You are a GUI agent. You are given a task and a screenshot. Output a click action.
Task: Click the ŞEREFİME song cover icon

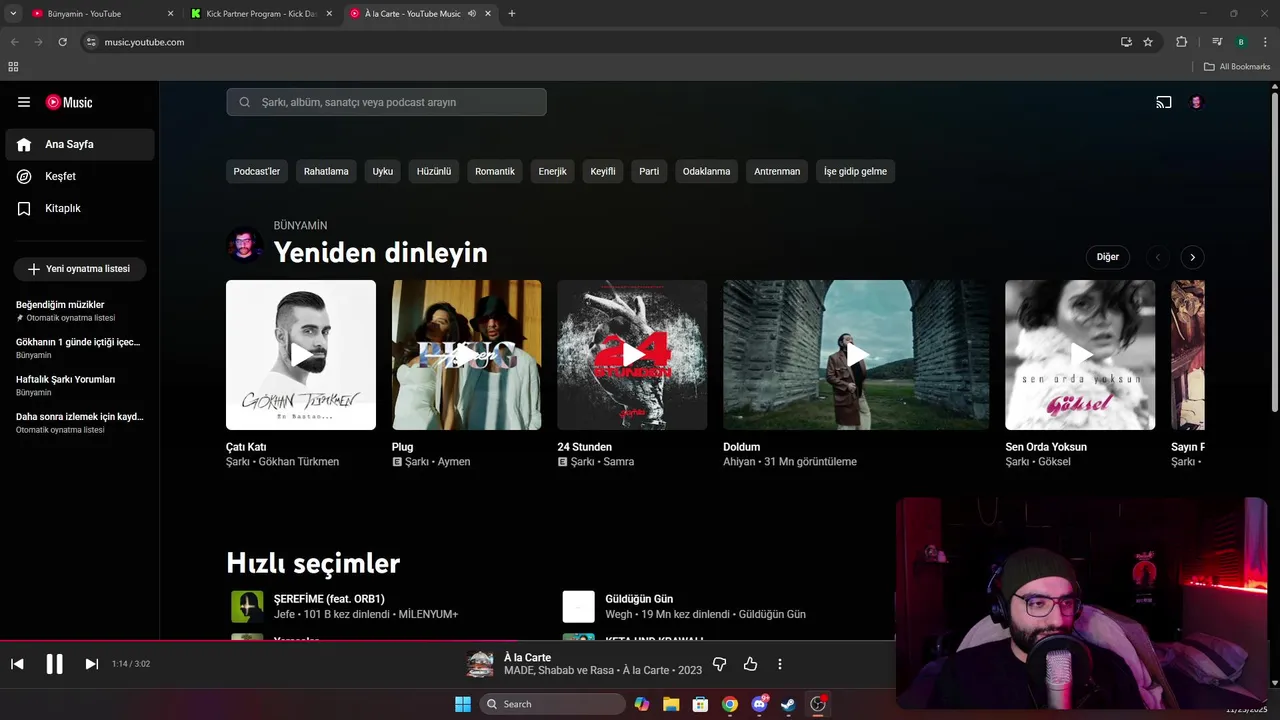tap(247, 606)
